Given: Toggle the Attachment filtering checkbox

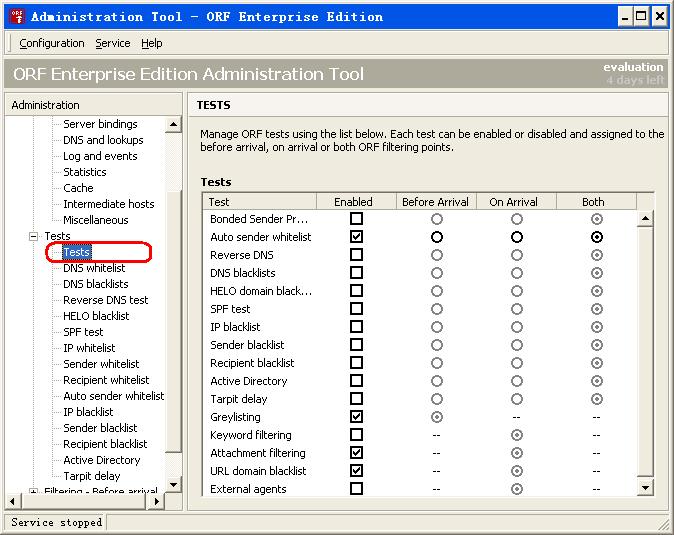Looking at the screenshot, I should [356, 453].
